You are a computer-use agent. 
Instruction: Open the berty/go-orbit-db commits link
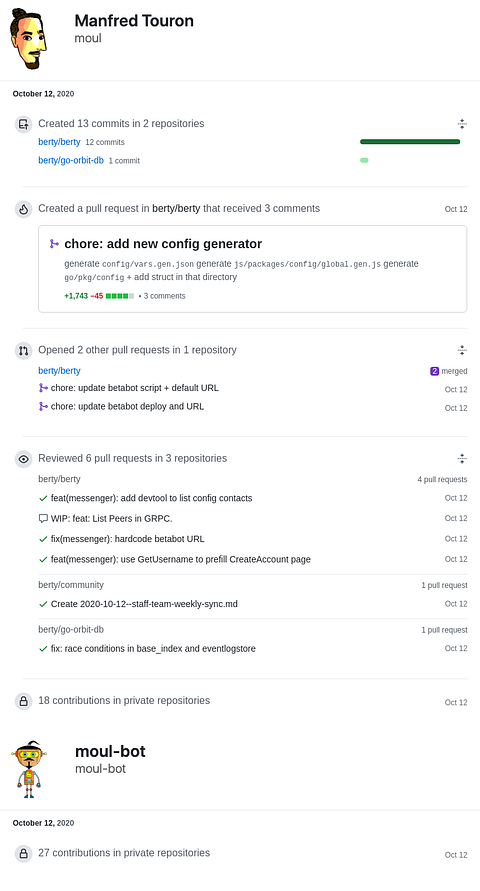(71, 160)
